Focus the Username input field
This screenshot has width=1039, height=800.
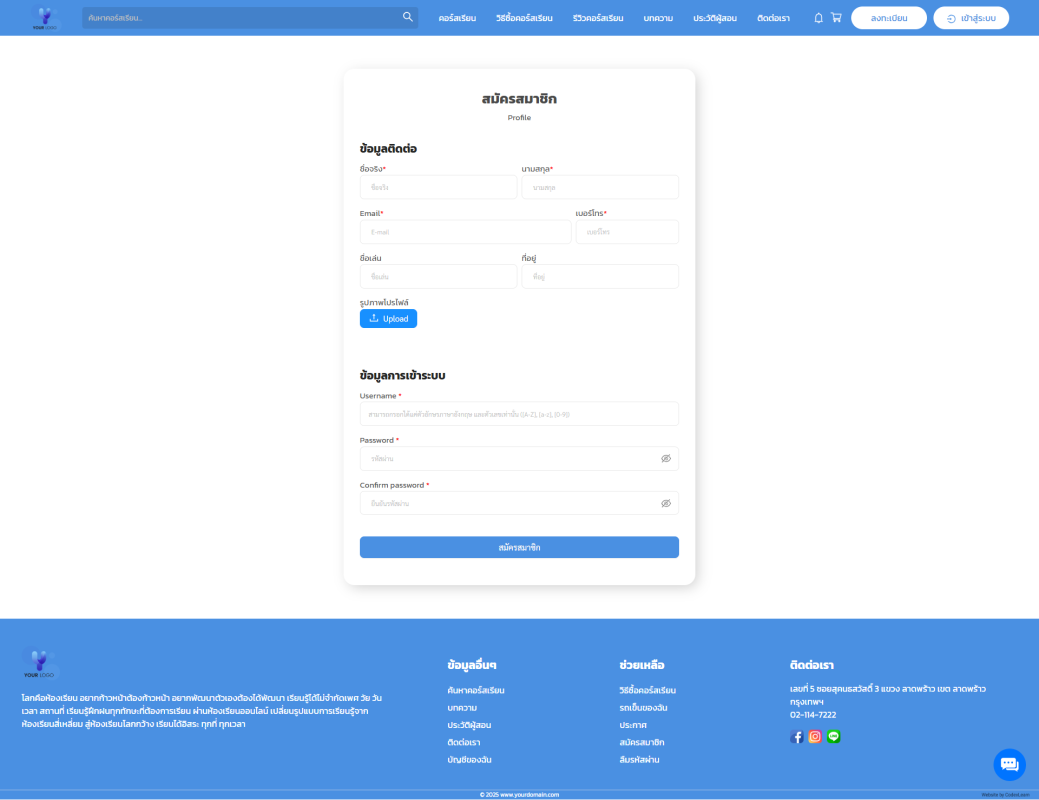[519, 414]
